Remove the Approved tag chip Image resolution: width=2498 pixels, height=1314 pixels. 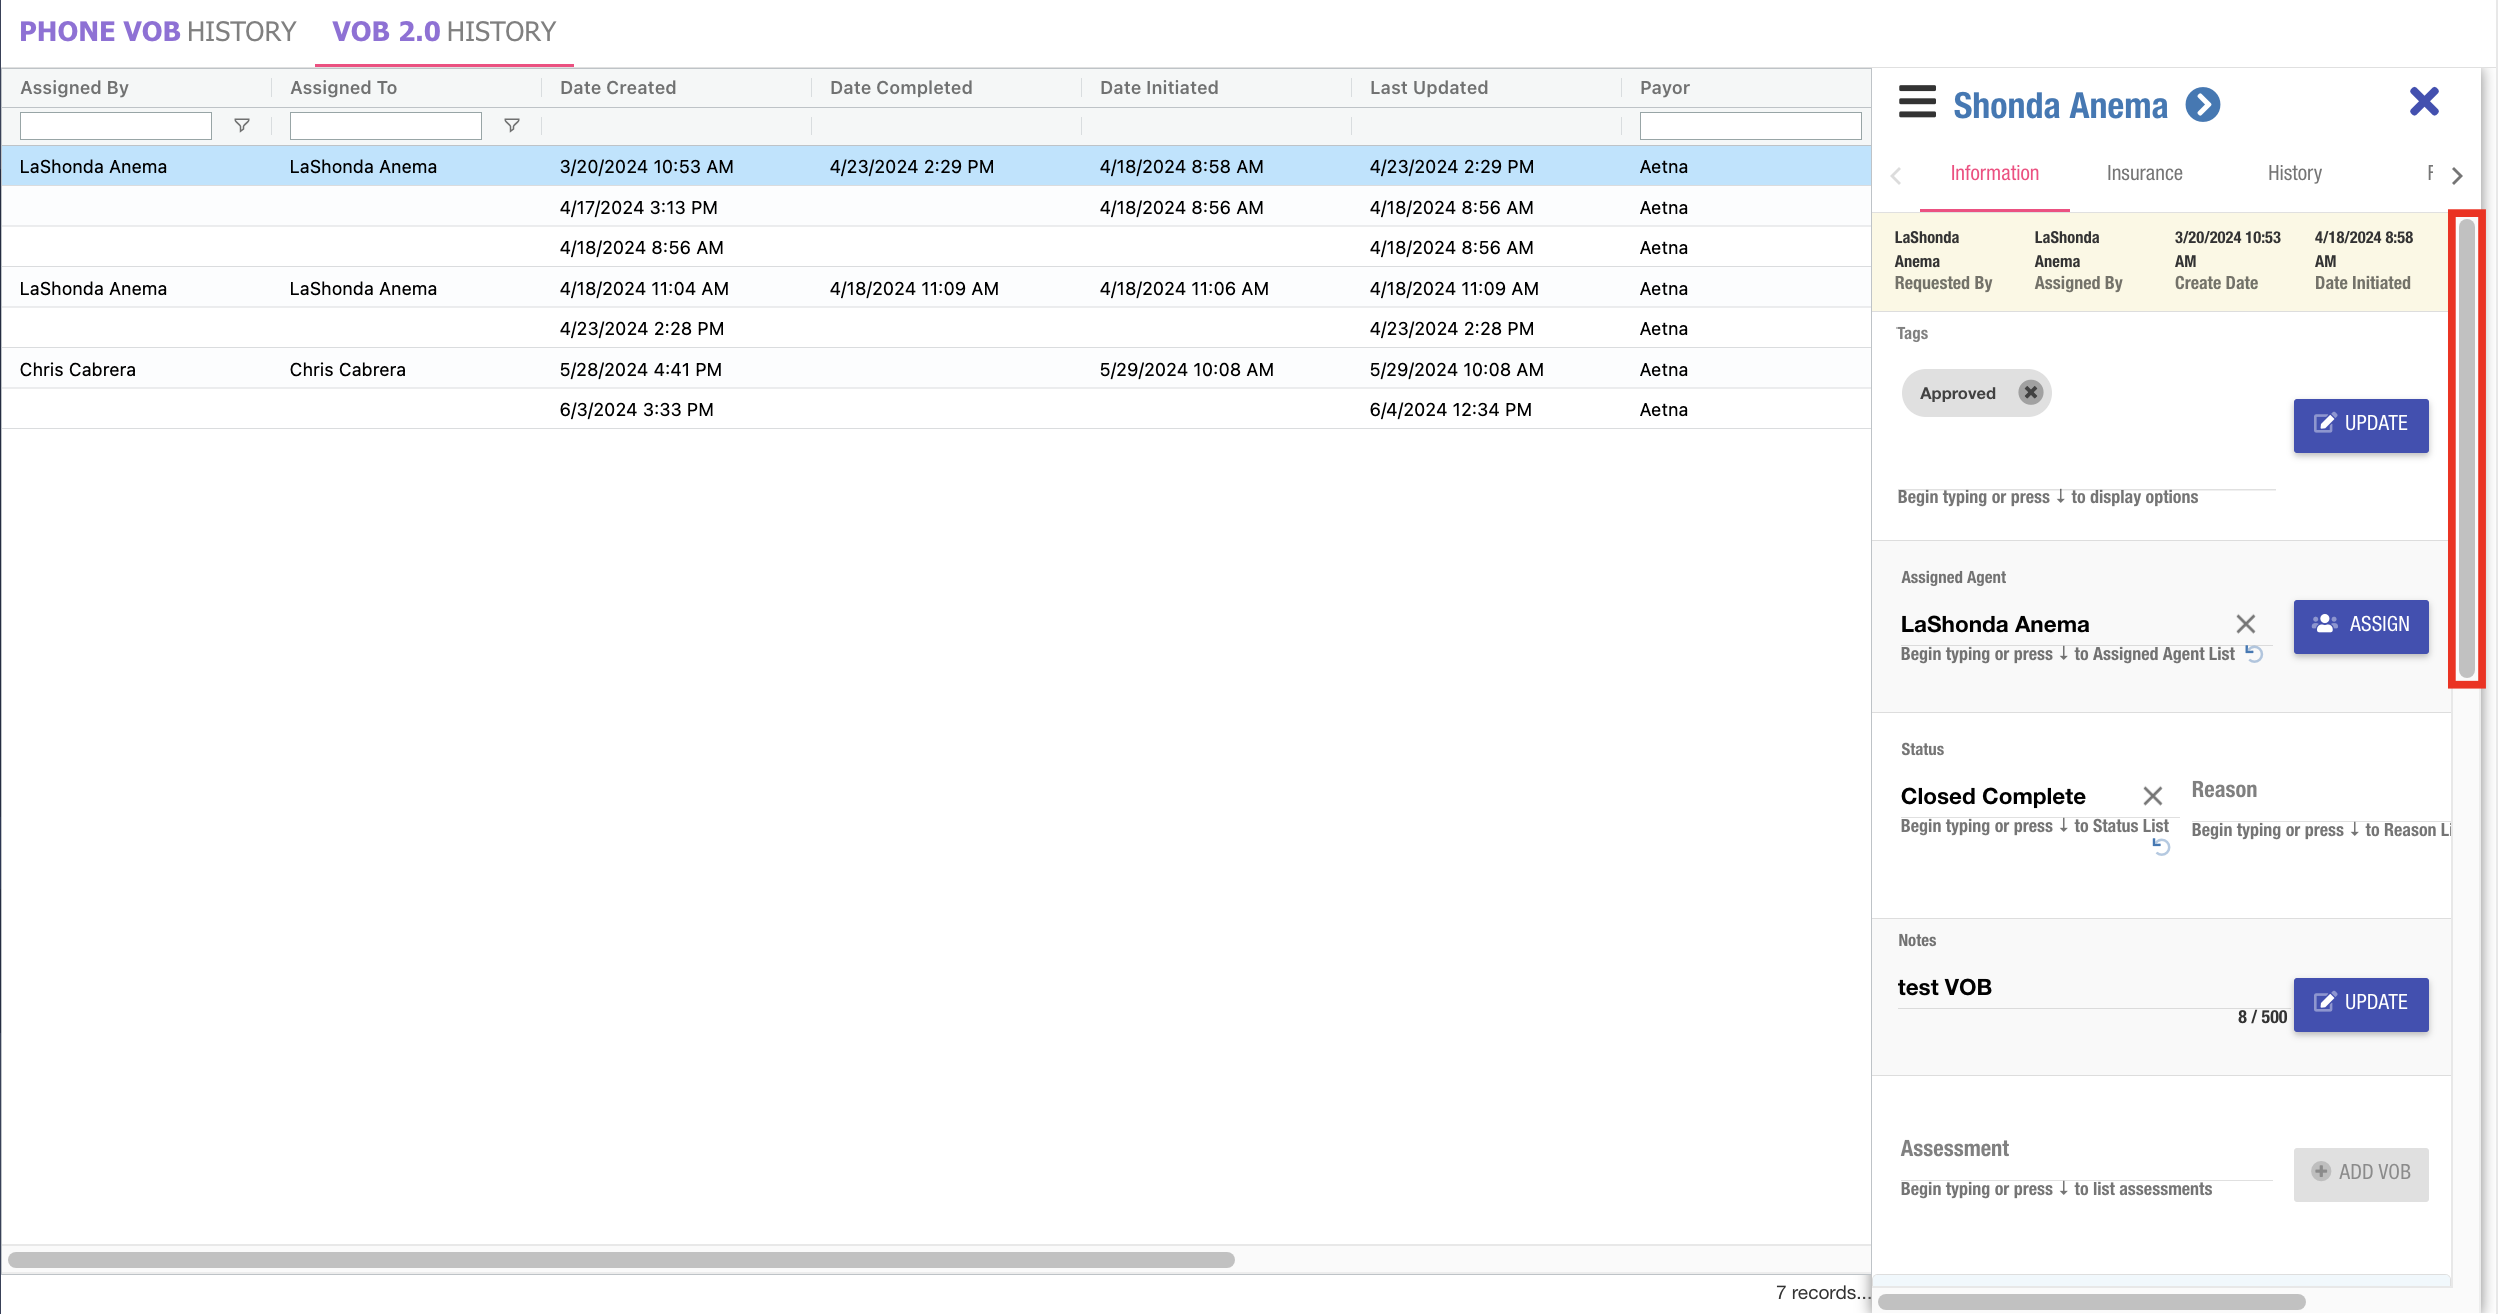[2030, 393]
